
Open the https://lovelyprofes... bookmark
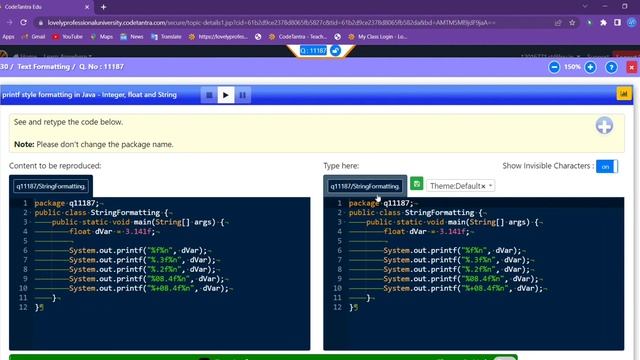pos(218,37)
